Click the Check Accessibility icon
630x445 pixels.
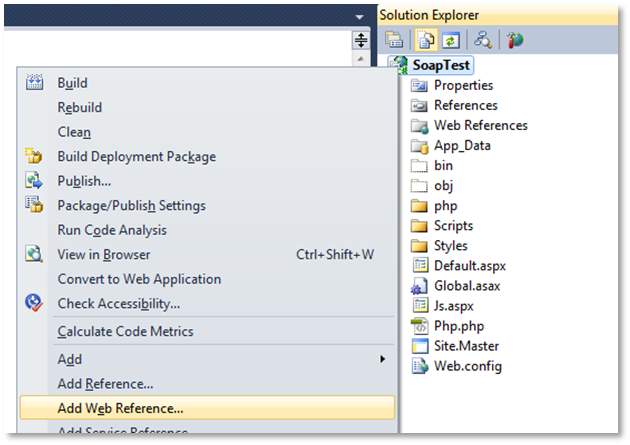[x=34, y=303]
